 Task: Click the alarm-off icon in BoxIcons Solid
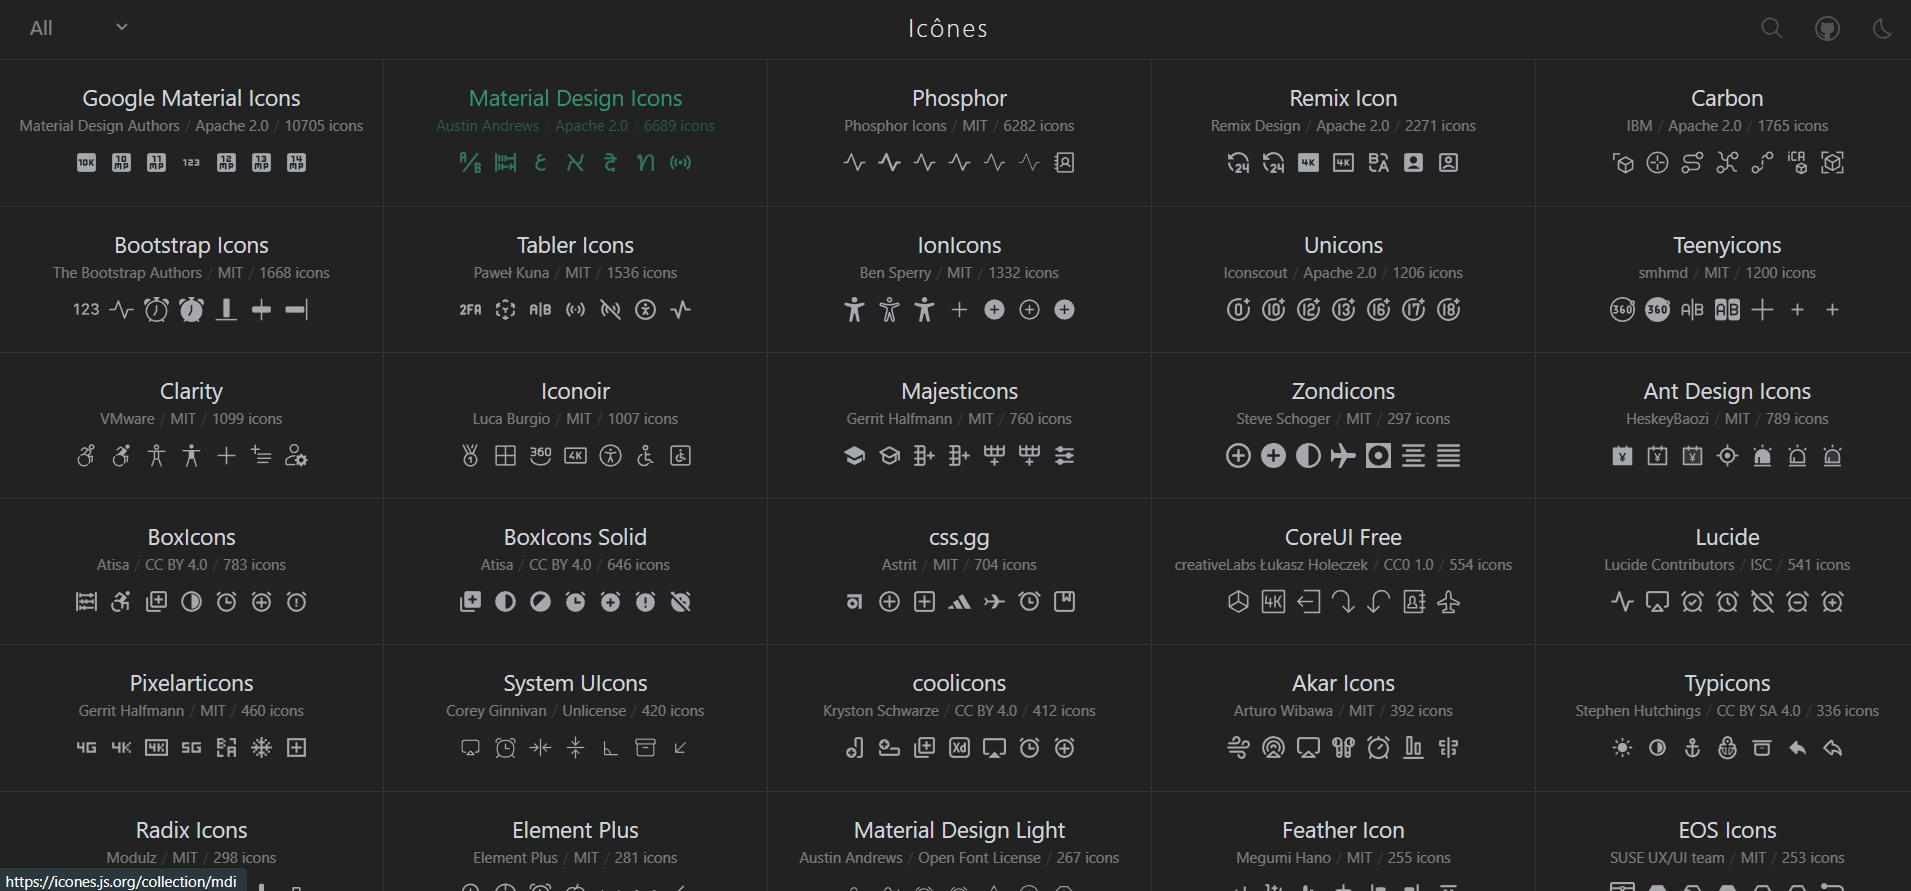[680, 602]
